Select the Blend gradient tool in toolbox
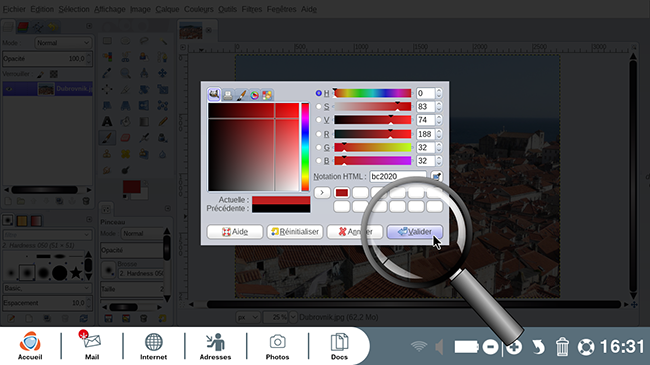 (x=144, y=122)
